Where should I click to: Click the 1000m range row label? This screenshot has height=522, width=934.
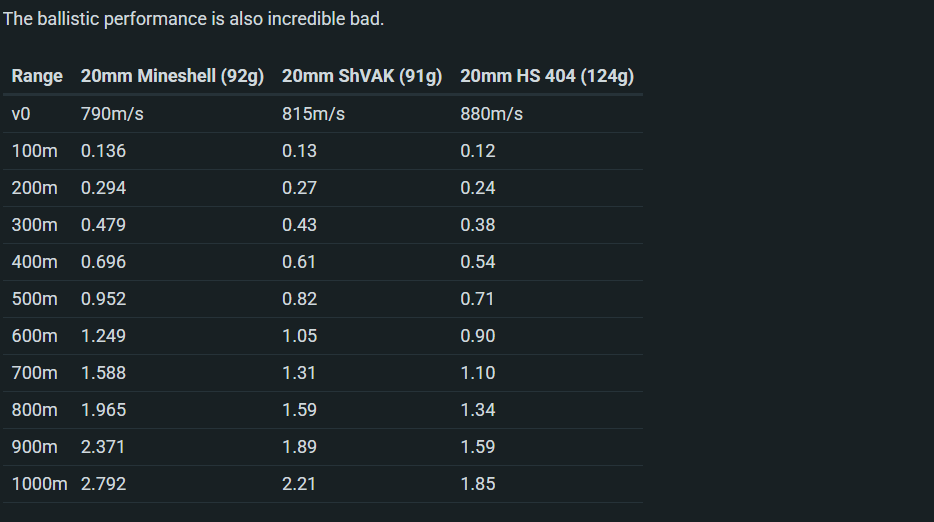pos(39,484)
